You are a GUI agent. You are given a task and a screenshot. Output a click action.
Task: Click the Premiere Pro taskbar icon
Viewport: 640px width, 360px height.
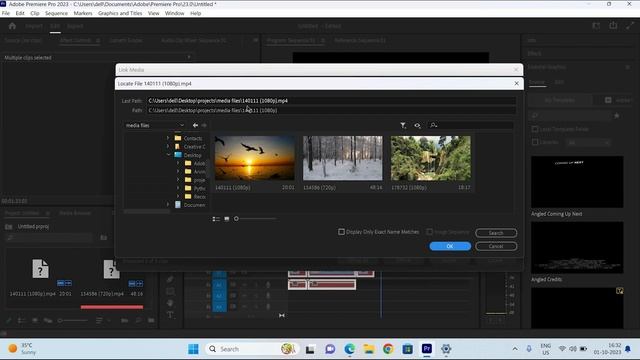pyautogui.click(x=427, y=349)
